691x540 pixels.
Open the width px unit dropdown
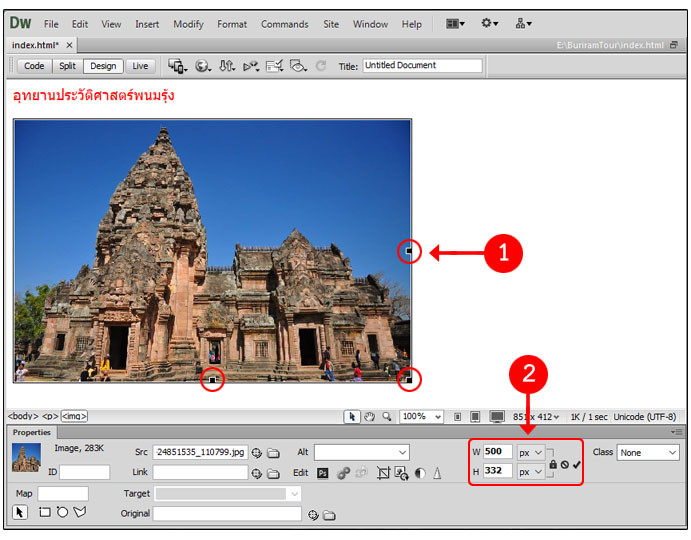[530, 452]
